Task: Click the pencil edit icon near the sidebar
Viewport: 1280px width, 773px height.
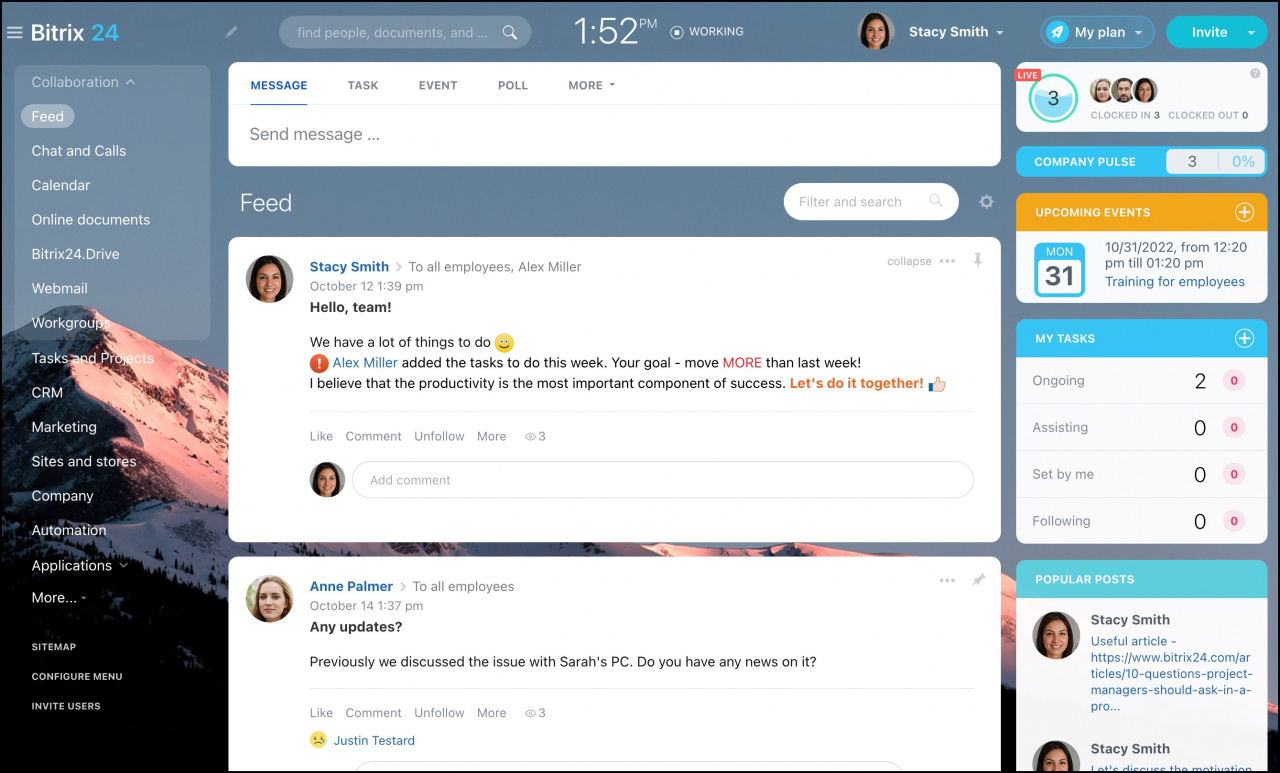Action: coord(231,31)
